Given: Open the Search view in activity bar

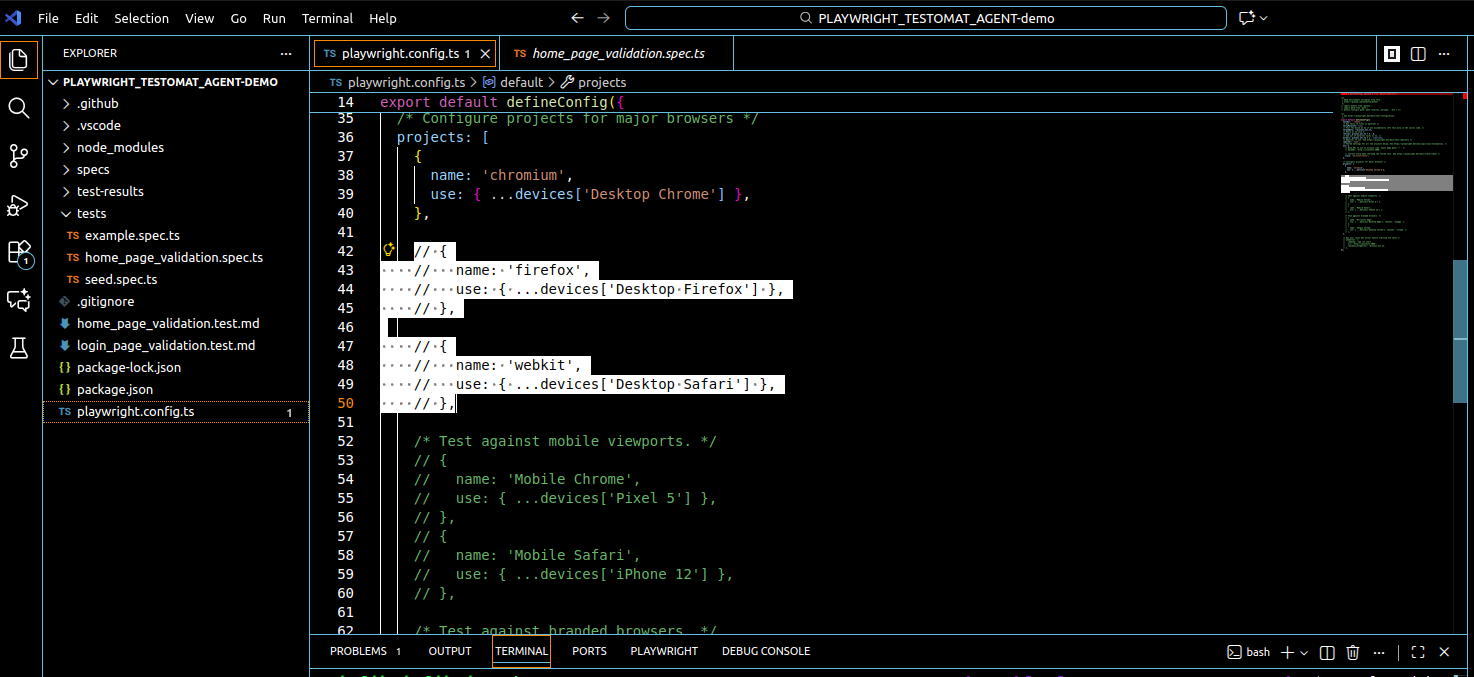Looking at the screenshot, I should [18, 107].
